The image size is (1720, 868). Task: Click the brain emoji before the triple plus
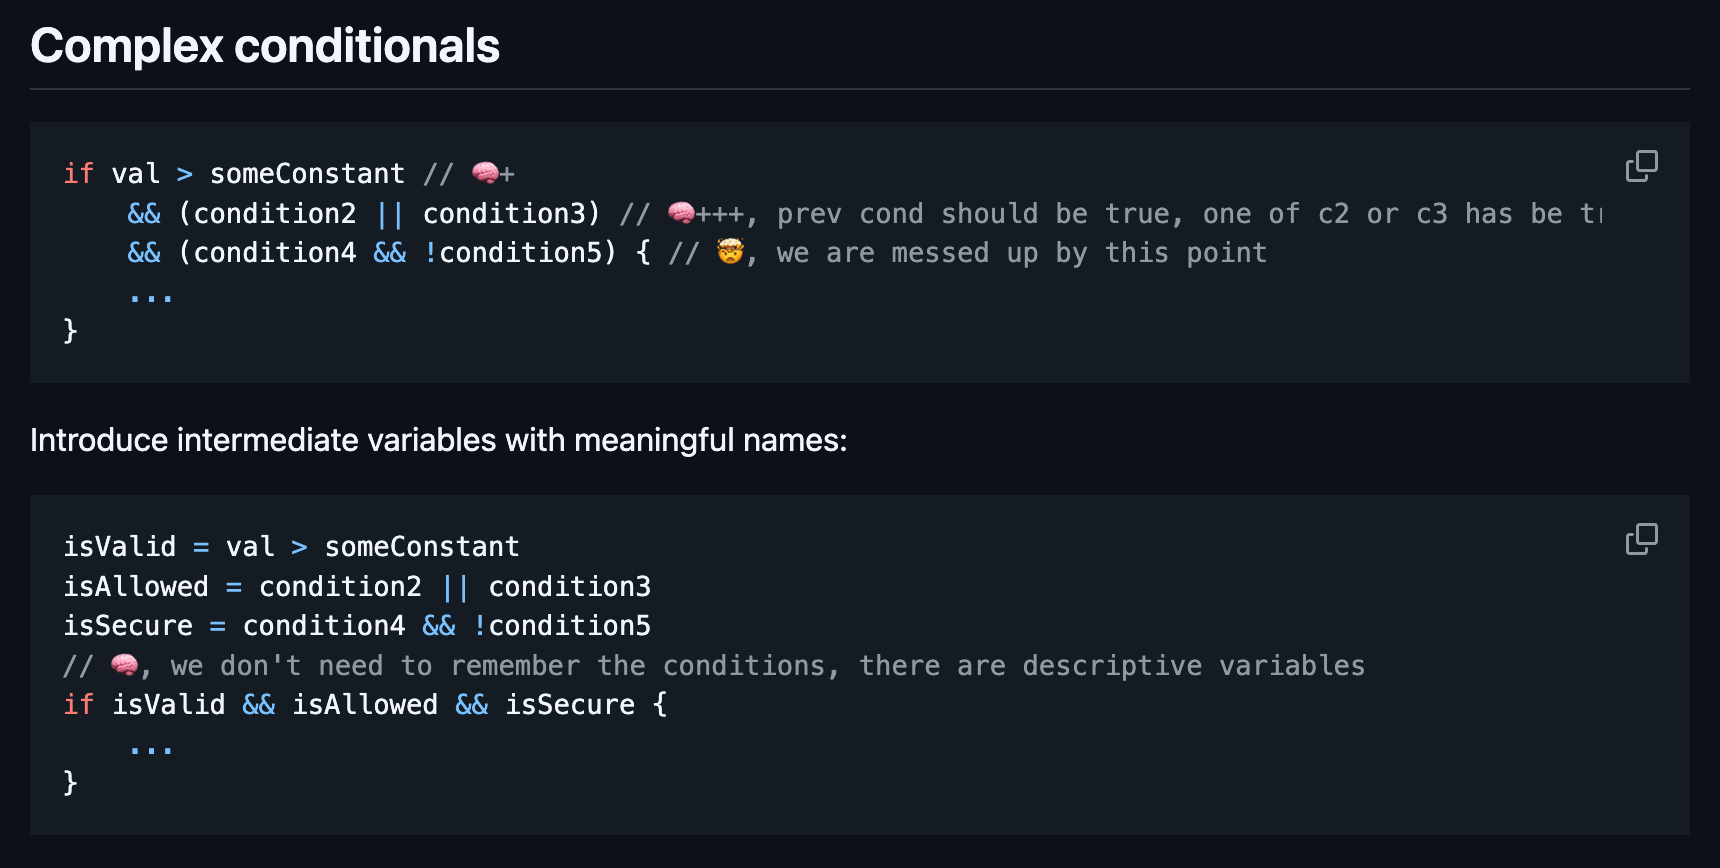(681, 213)
